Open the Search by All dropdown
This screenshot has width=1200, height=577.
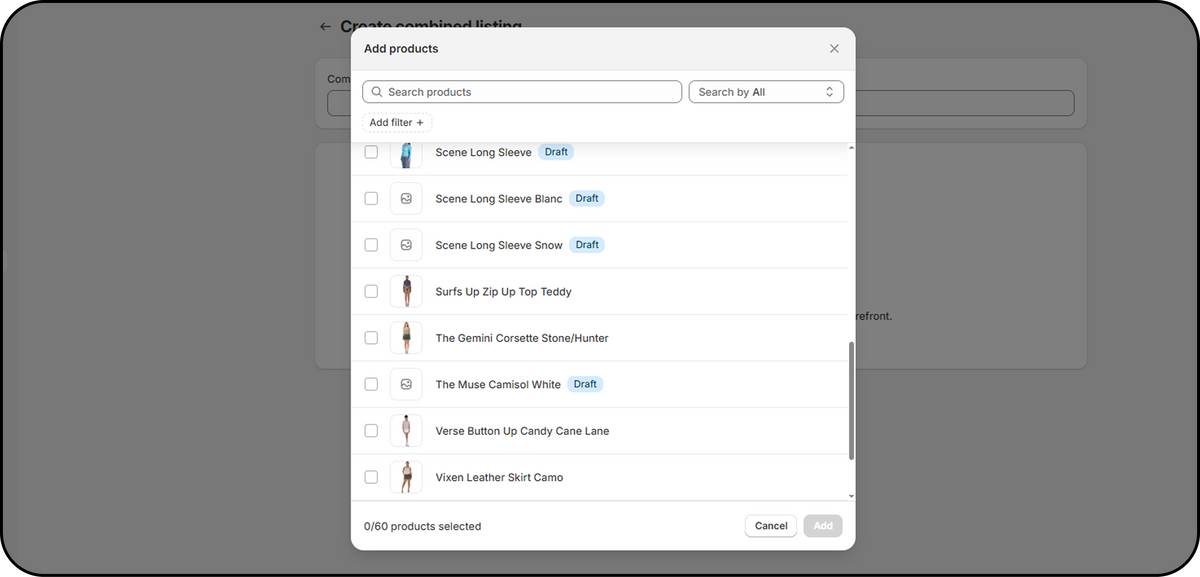(x=766, y=92)
